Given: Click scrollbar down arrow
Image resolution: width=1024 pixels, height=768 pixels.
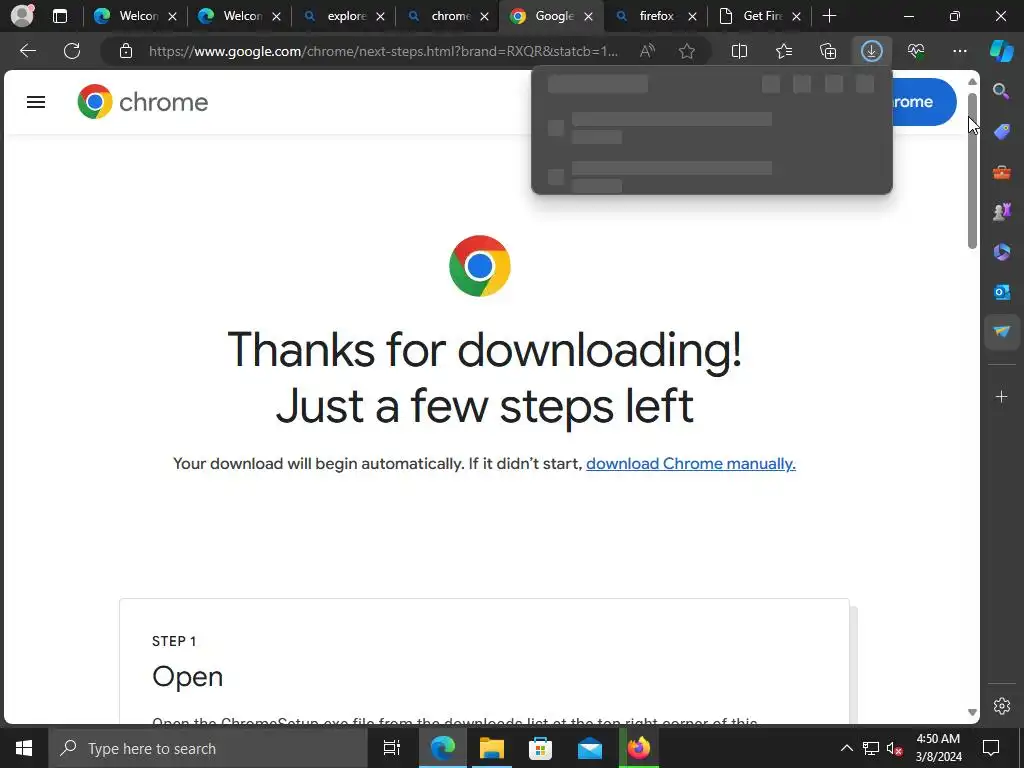Looking at the screenshot, I should 972,712.
